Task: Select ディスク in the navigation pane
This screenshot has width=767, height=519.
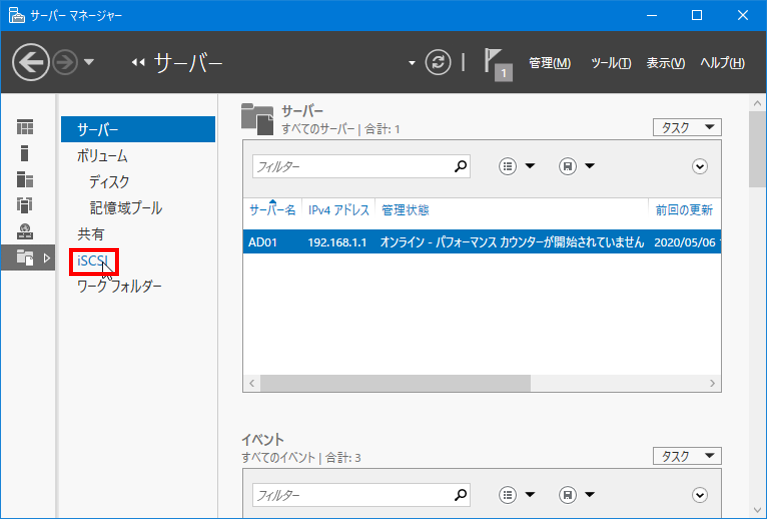Action: coord(109,182)
